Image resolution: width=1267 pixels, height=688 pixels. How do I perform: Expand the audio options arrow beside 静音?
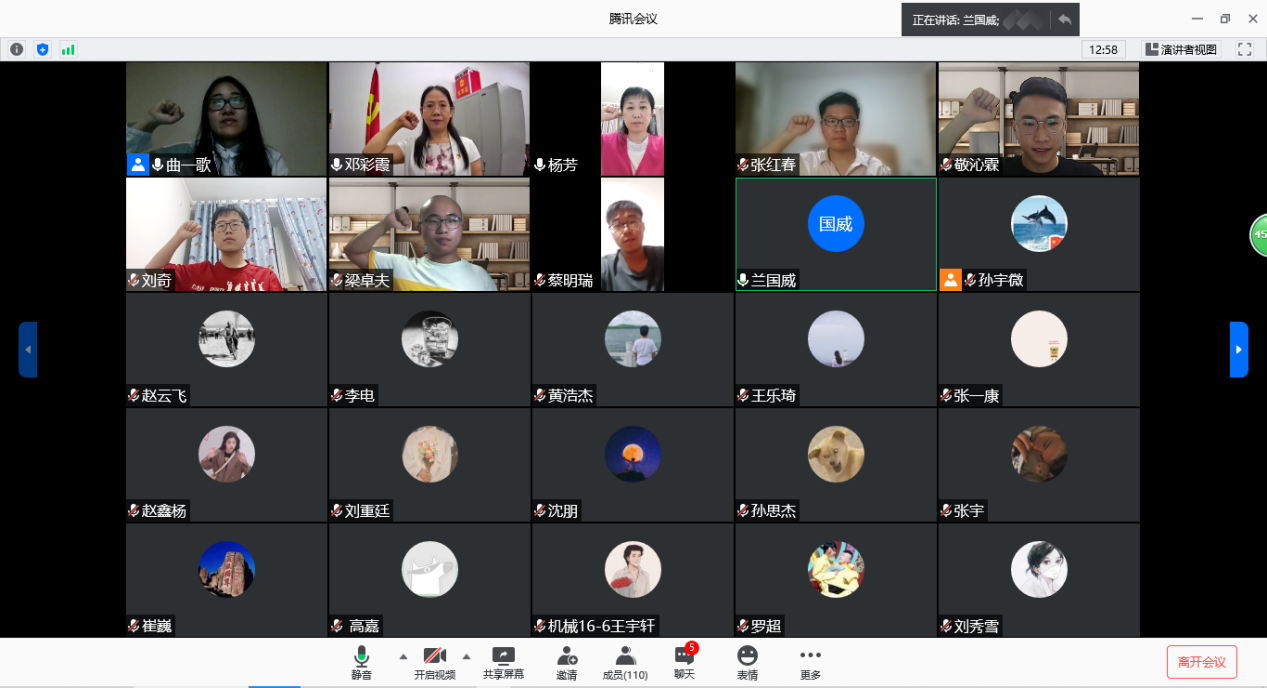[x=403, y=657]
